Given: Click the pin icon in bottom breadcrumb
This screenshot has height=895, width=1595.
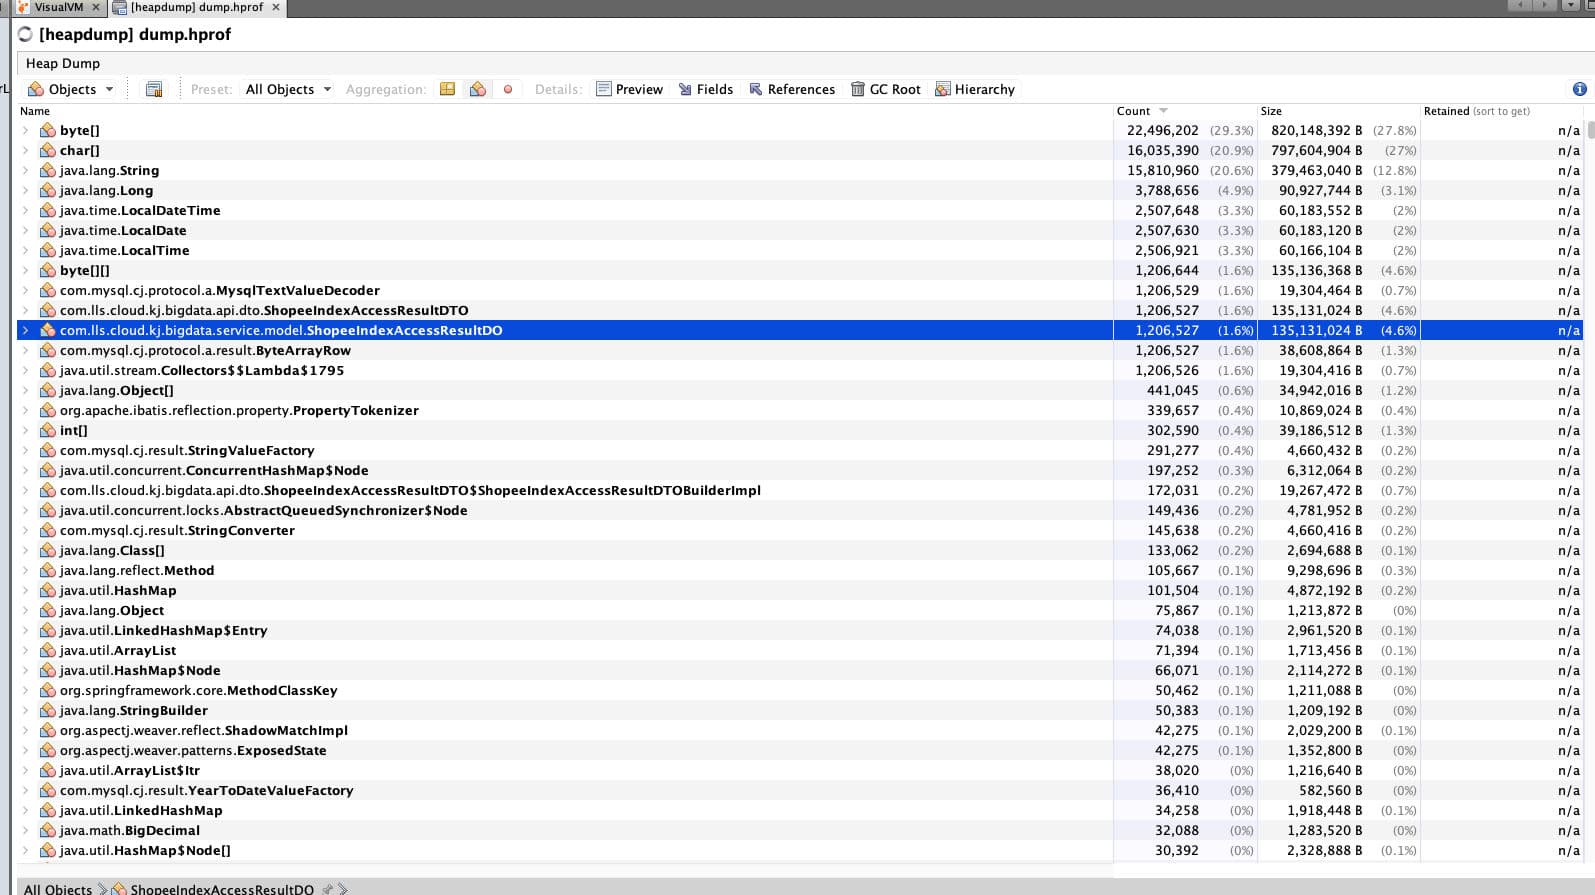Looking at the screenshot, I should [x=328, y=889].
